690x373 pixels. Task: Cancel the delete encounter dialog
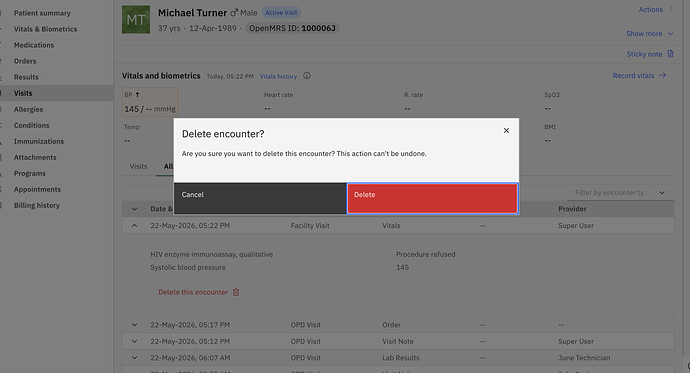260,198
